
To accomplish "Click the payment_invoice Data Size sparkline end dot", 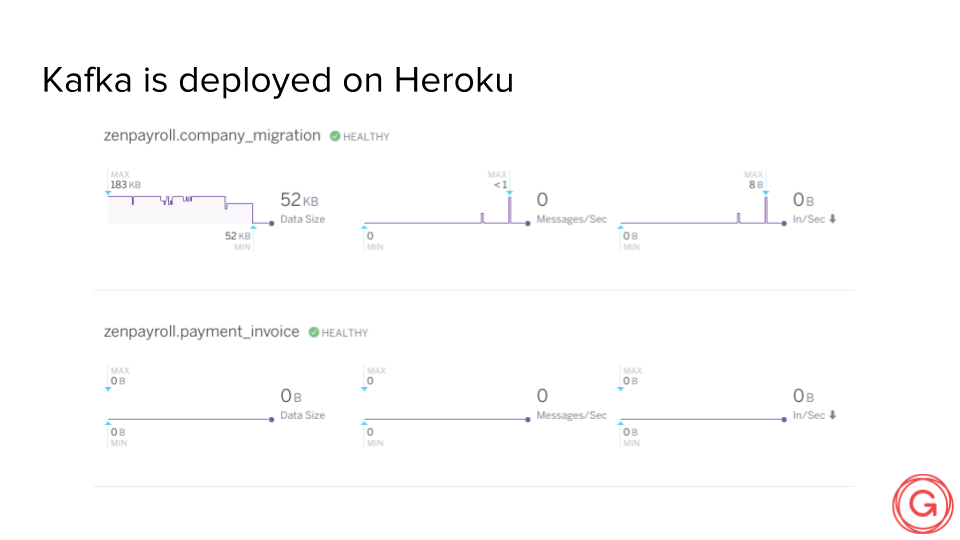I will tap(271, 419).
